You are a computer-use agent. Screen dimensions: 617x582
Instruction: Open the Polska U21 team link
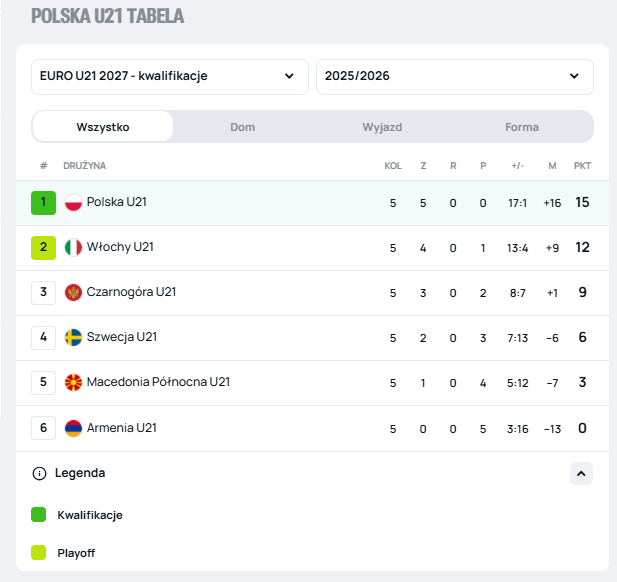117,203
